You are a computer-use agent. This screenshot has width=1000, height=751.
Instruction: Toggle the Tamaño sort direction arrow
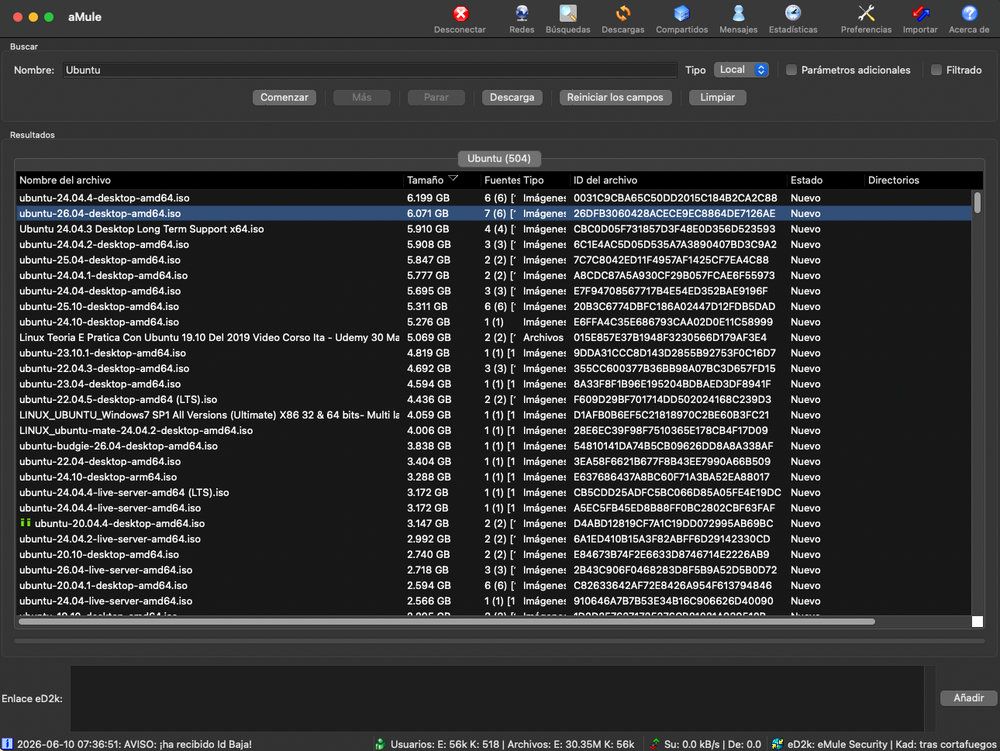pos(453,179)
